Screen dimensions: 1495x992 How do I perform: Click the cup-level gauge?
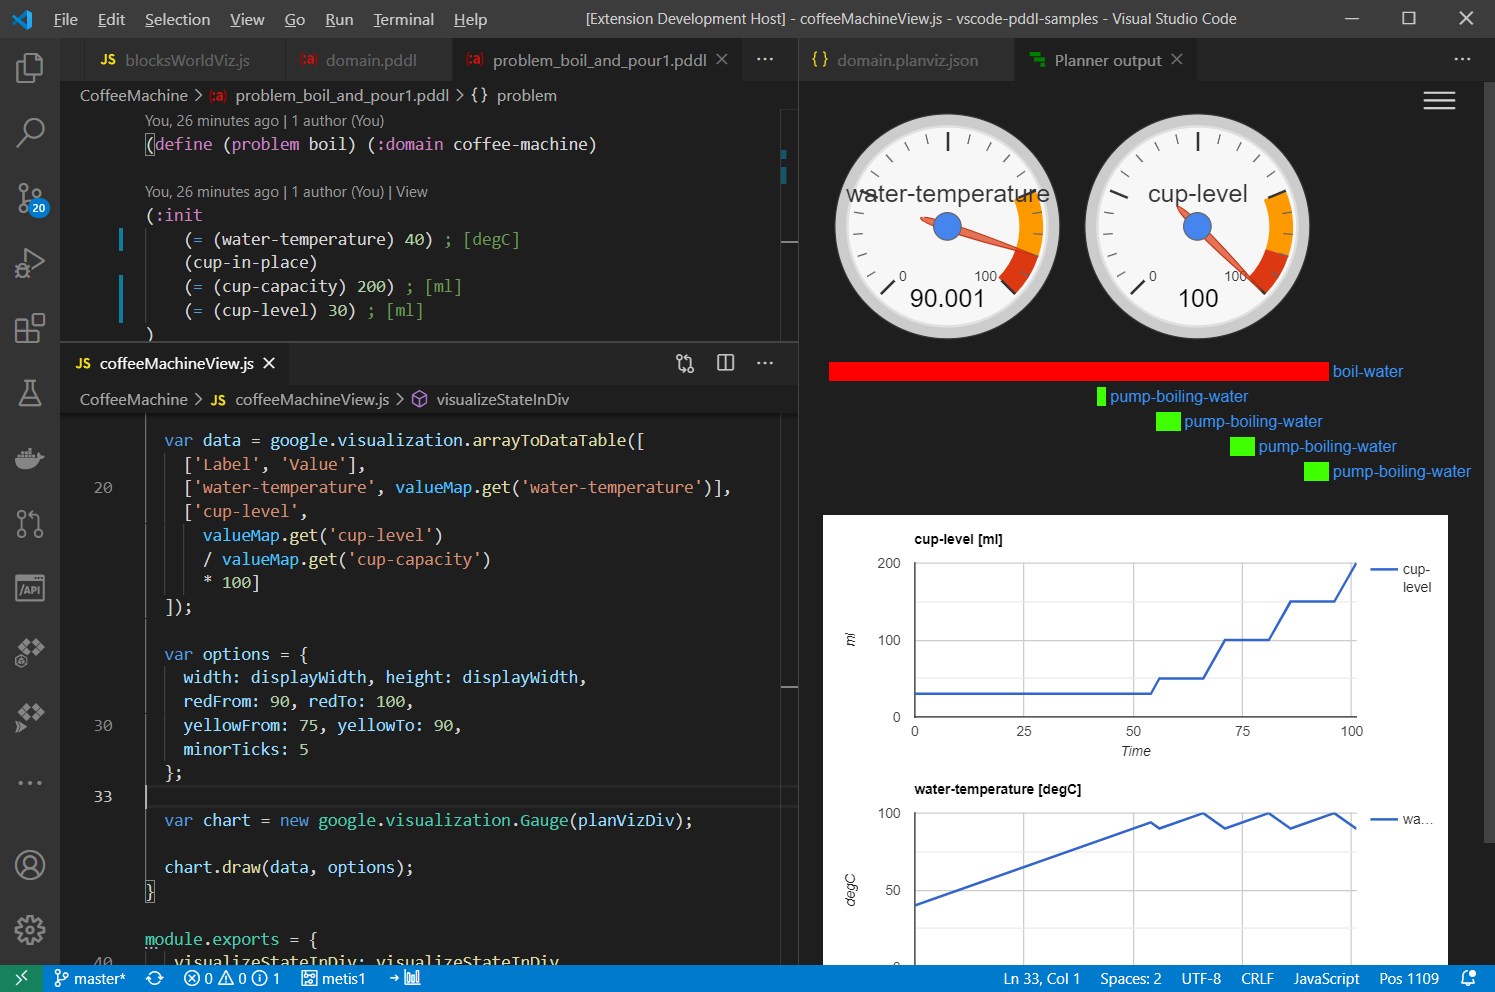(x=1197, y=226)
